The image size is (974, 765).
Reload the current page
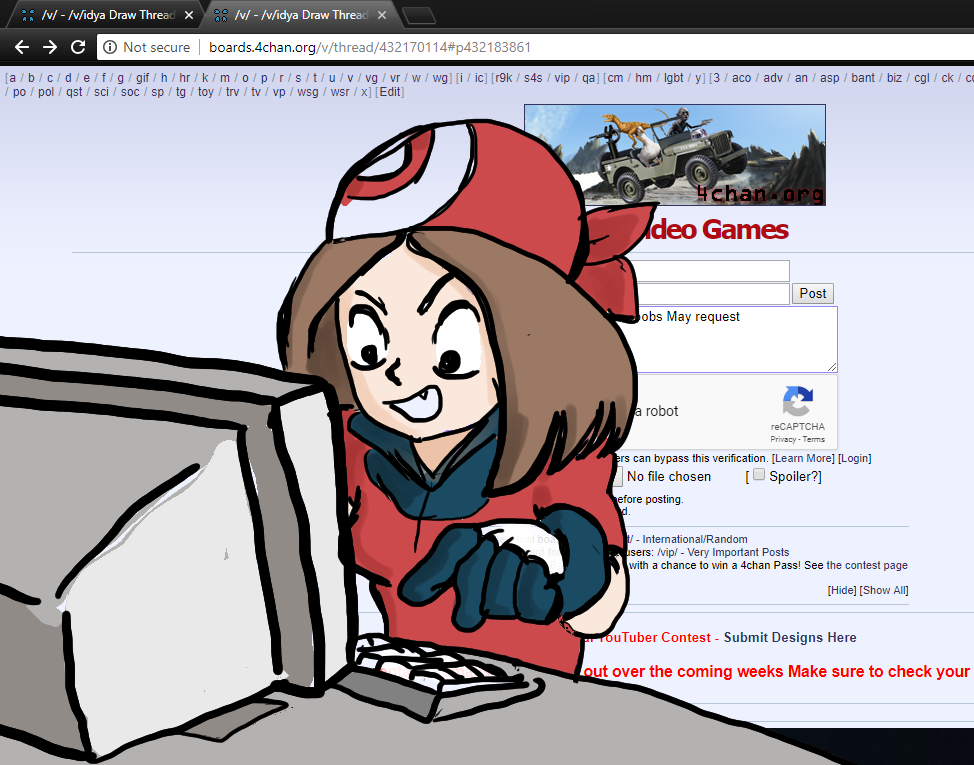point(78,47)
